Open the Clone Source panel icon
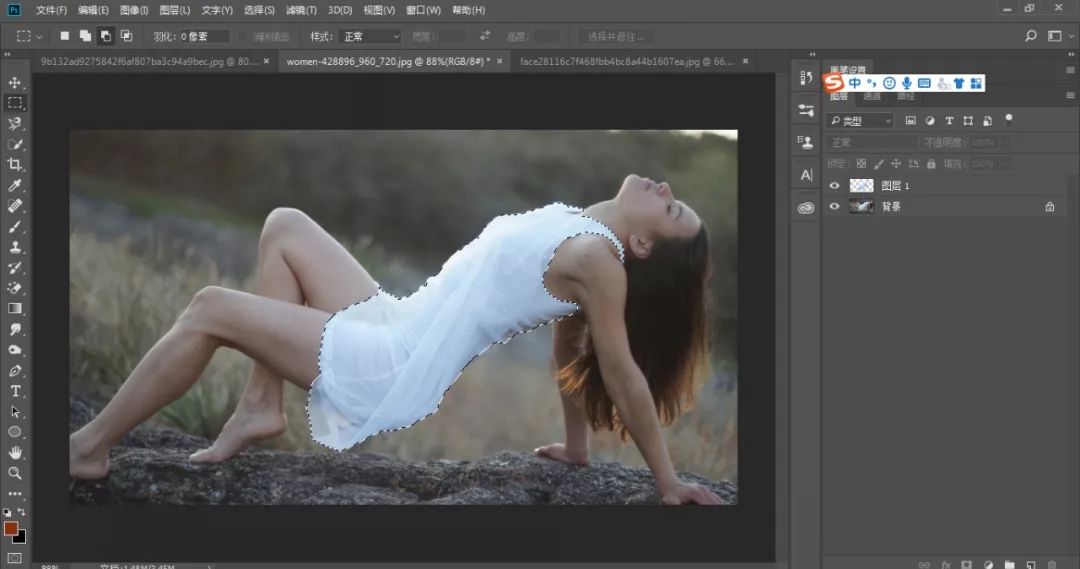The width and height of the screenshot is (1080, 569). [806, 142]
